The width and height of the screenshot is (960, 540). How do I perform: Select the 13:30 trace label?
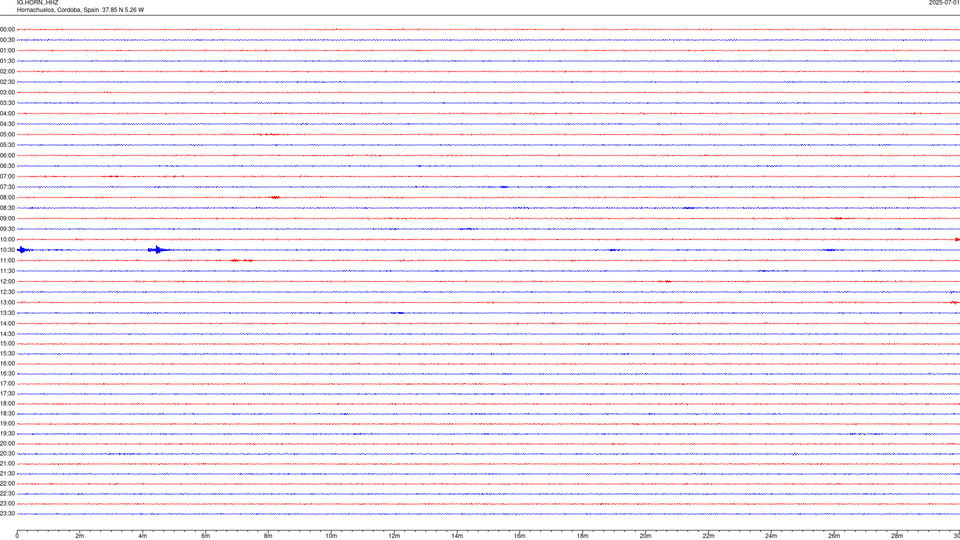[x=7, y=313]
